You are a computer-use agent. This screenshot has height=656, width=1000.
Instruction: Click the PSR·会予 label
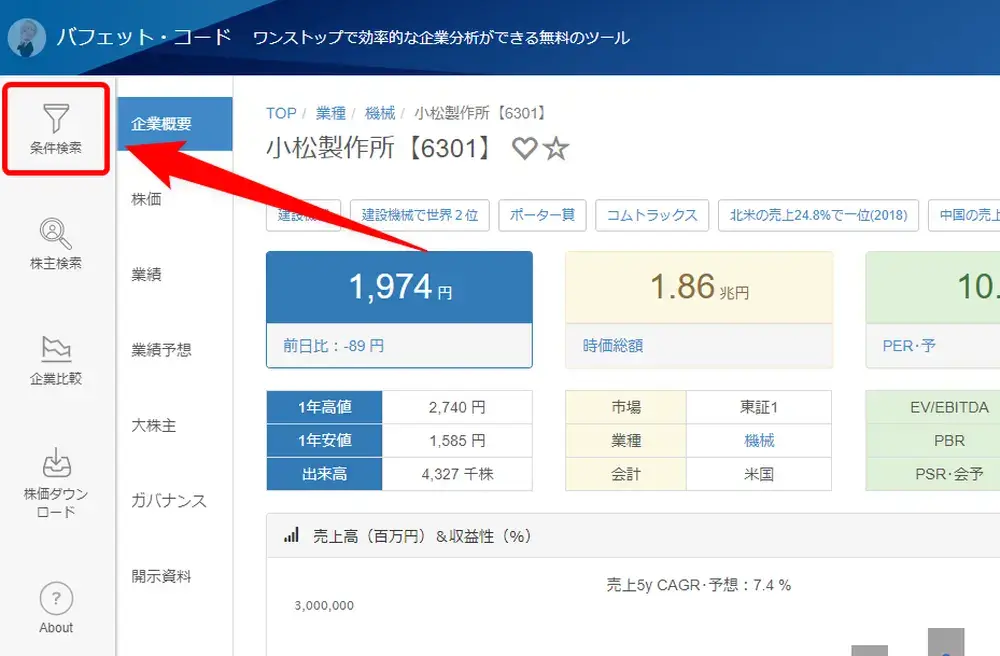[x=950, y=474]
